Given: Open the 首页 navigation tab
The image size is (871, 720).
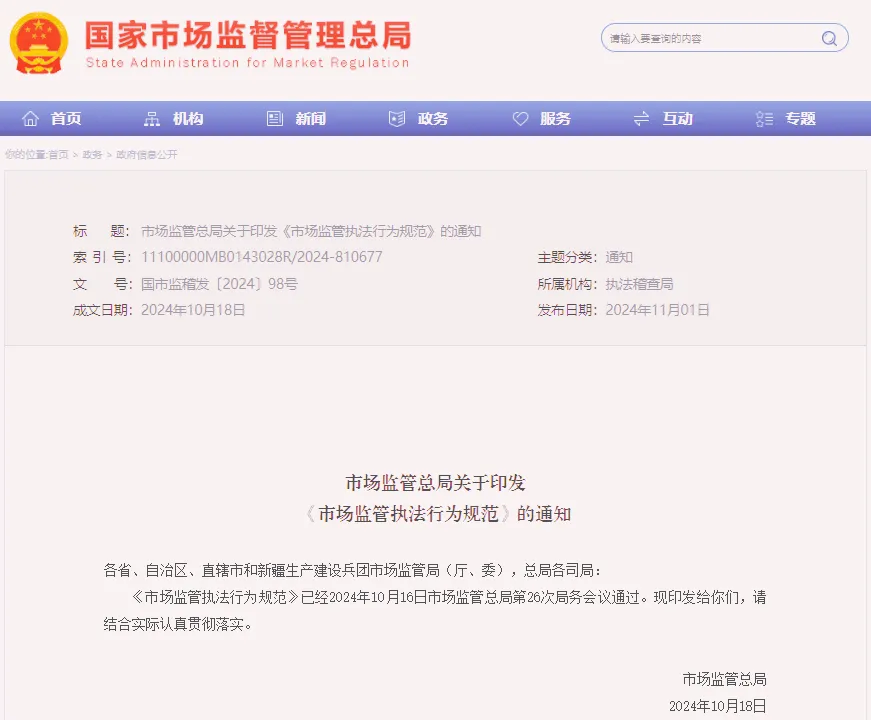Looking at the screenshot, I should (x=66, y=118).
